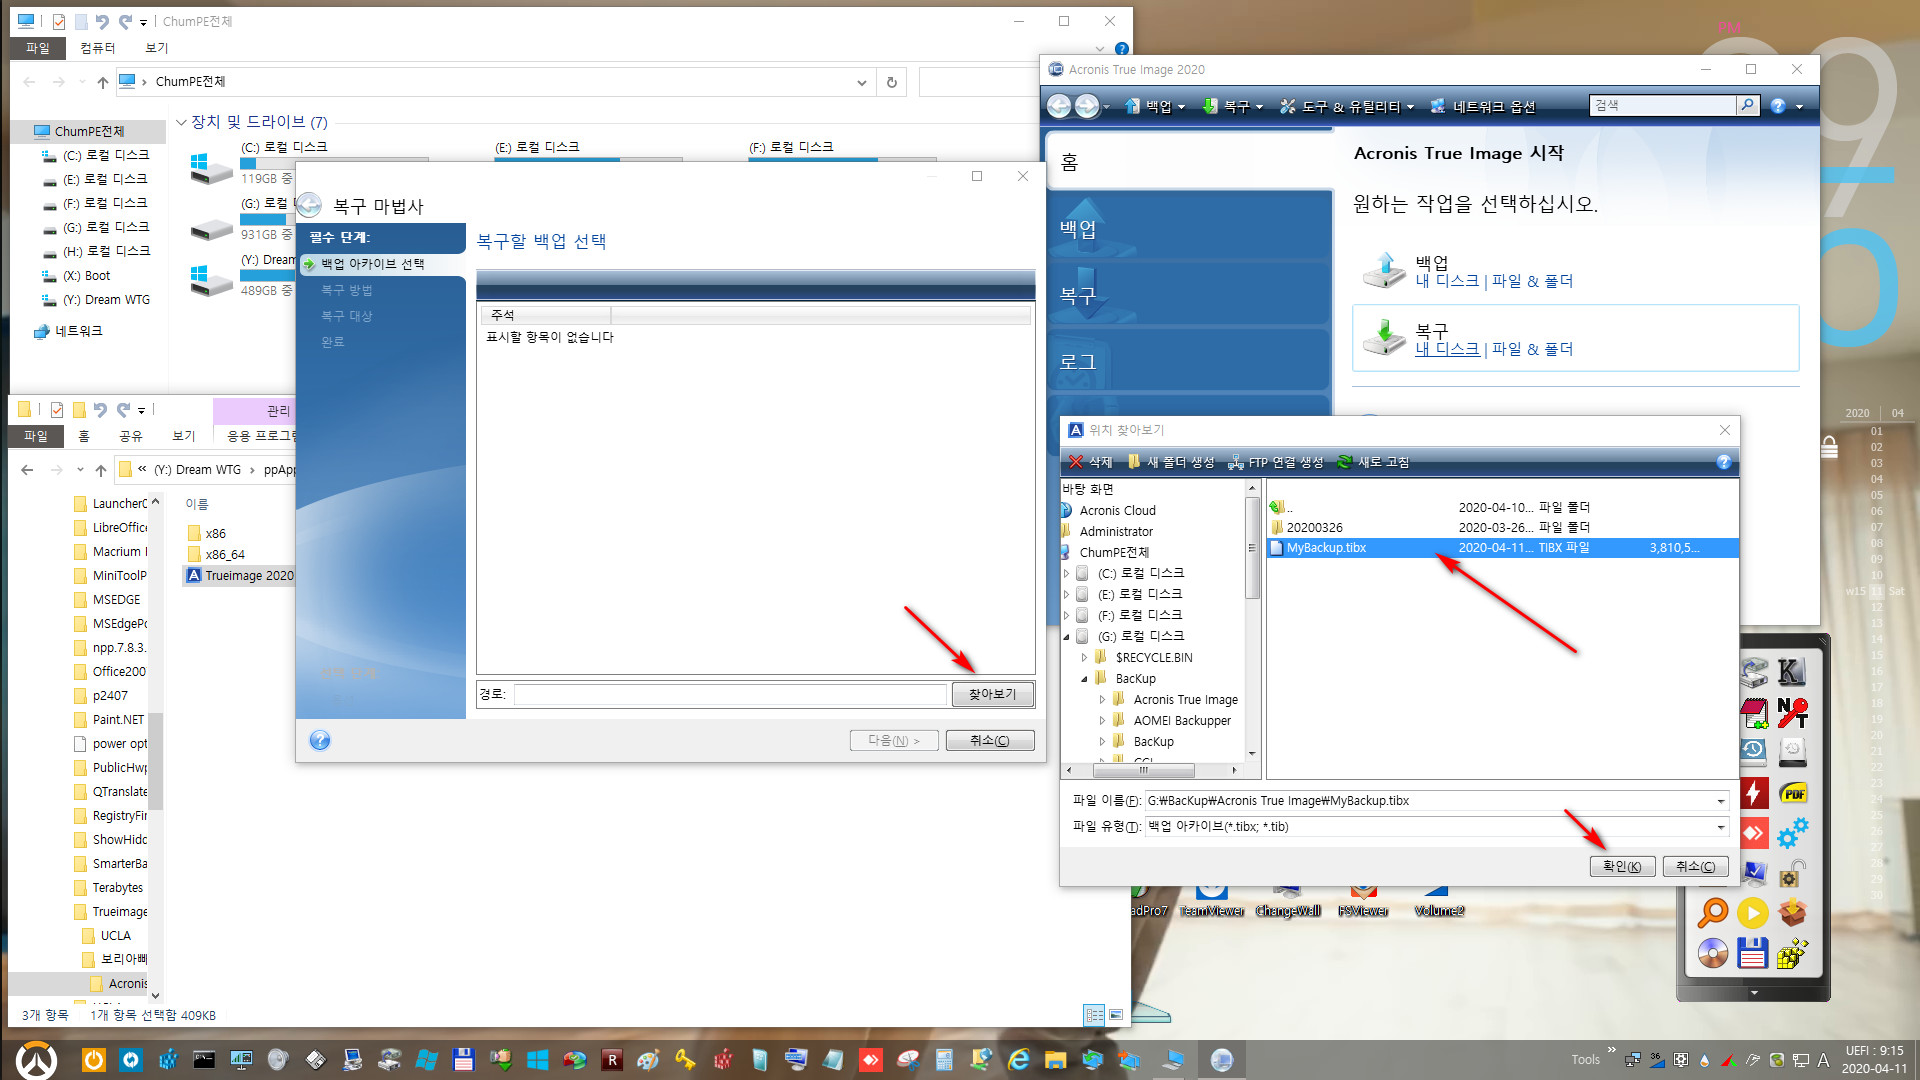Click the 내 디스크 link under 복구
The width and height of the screenshot is (1920, 1080).
tap(1447, 349)
